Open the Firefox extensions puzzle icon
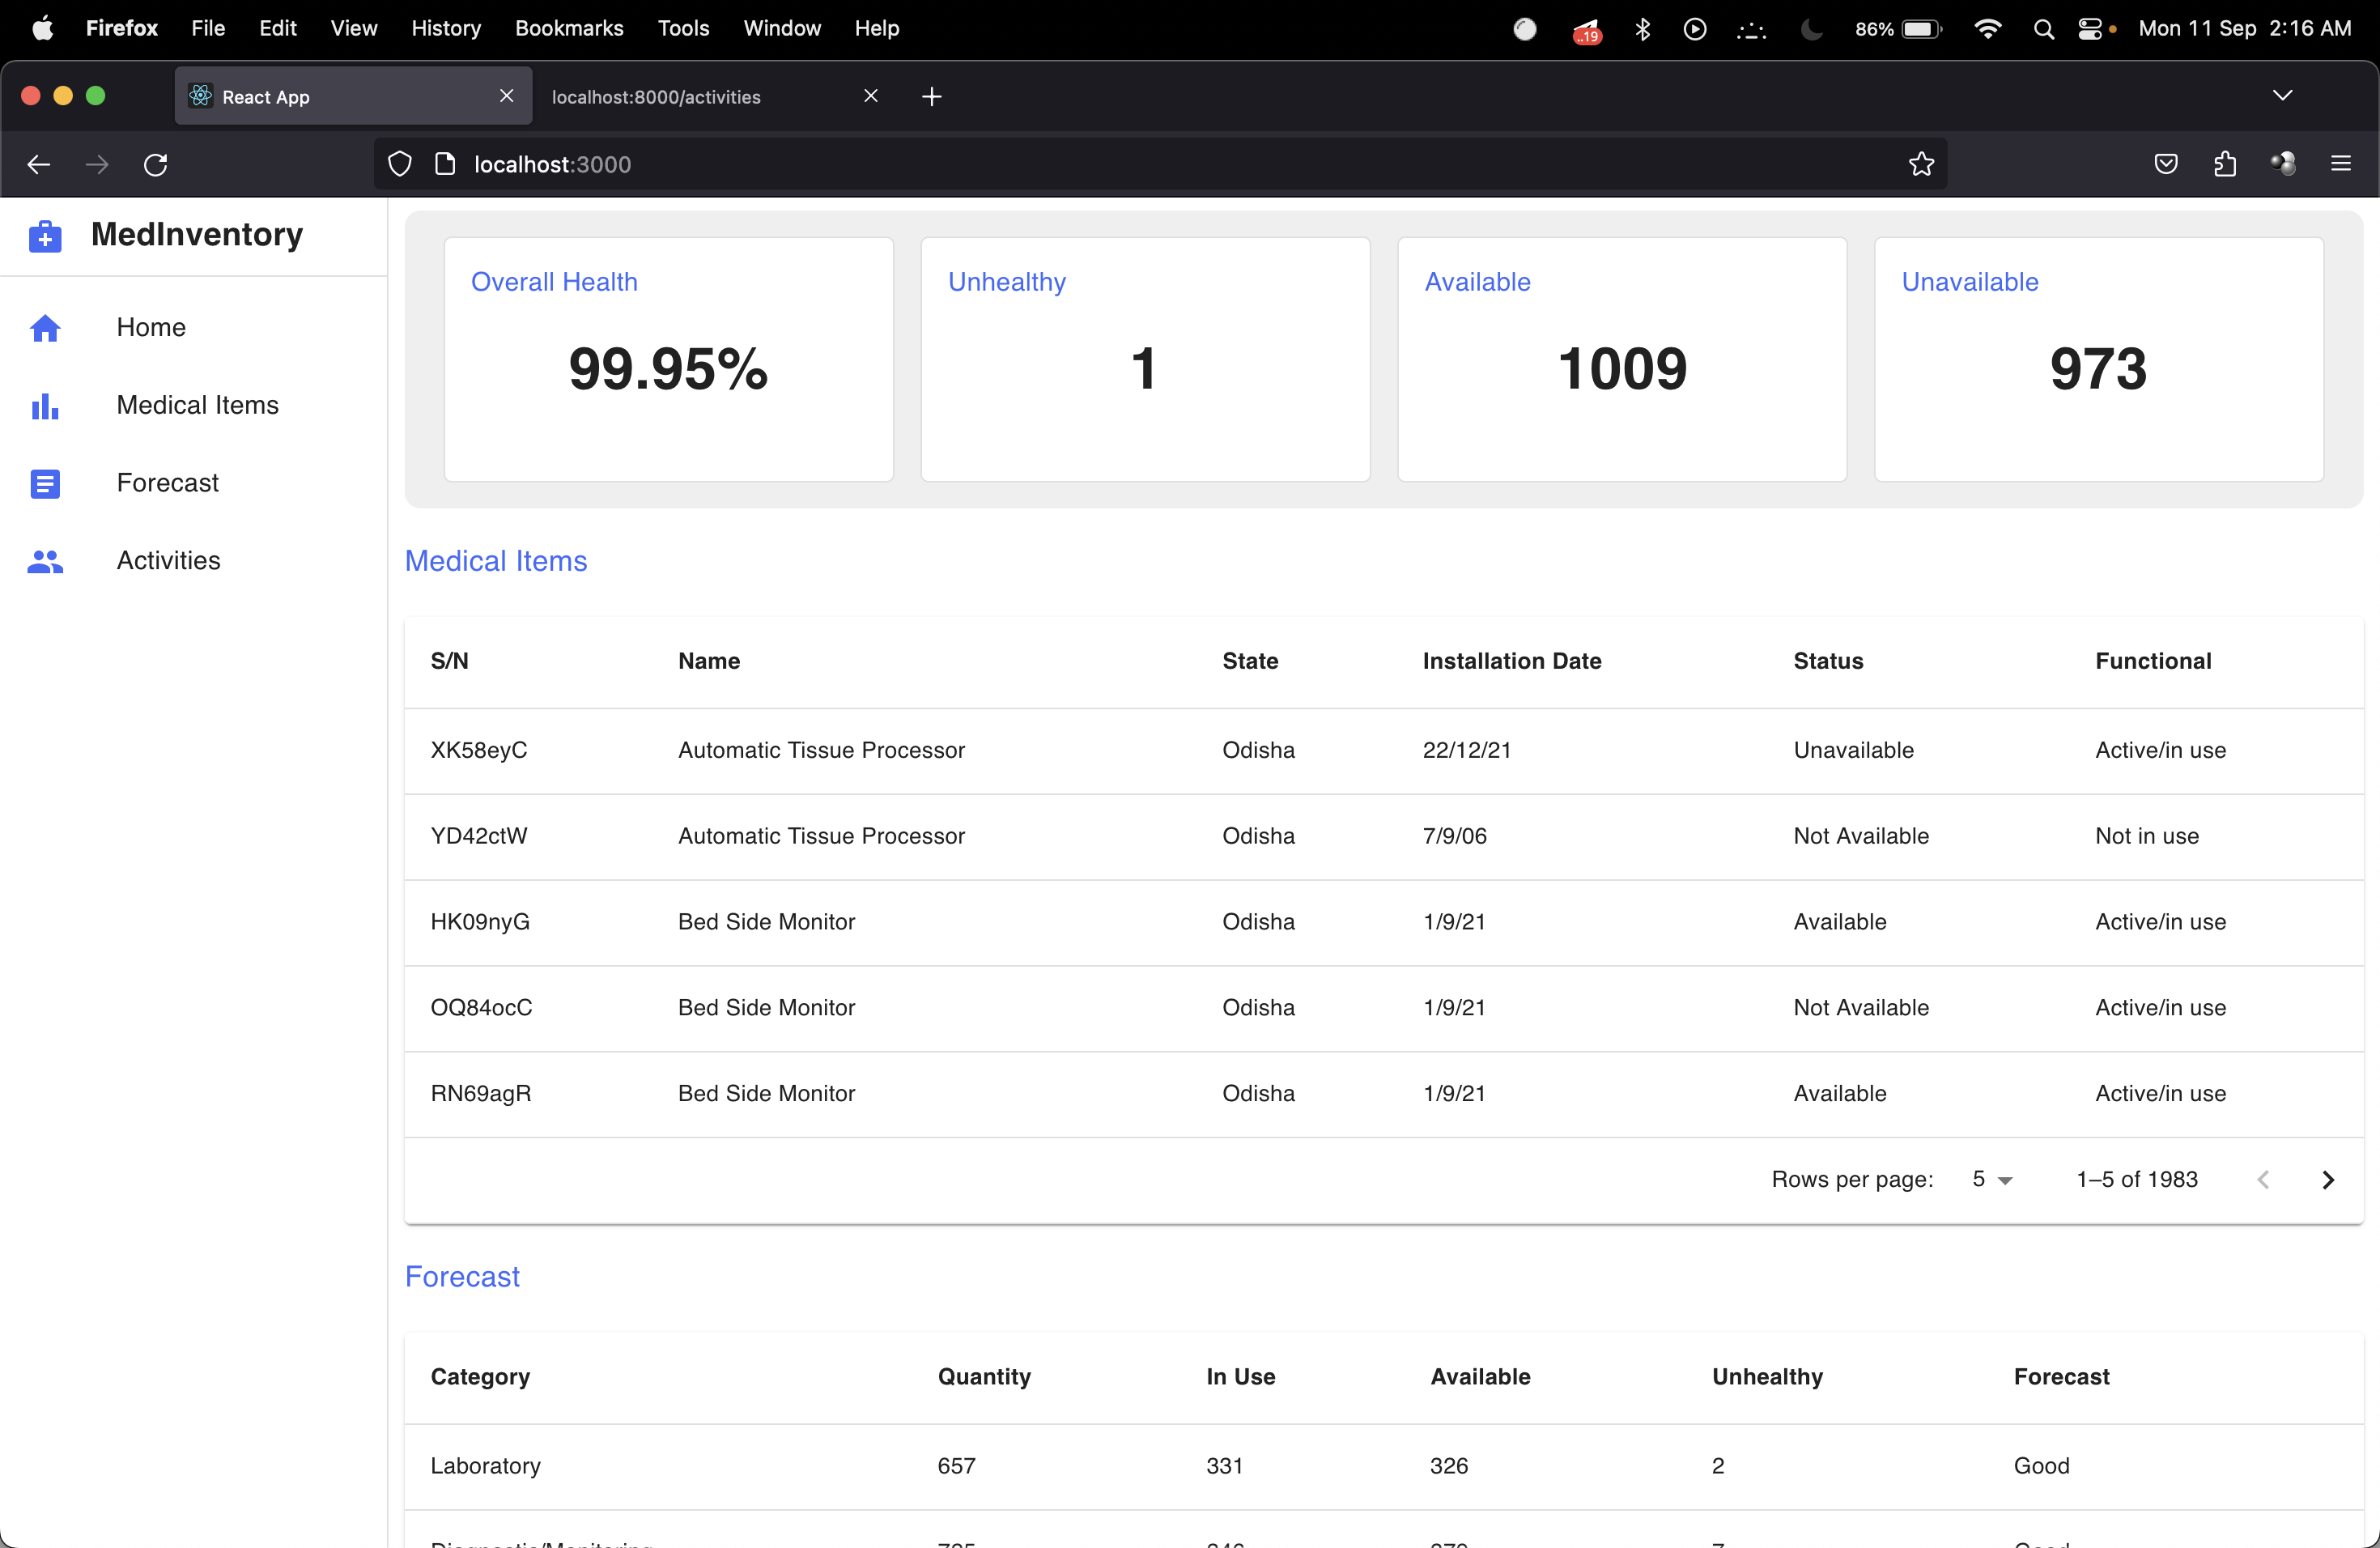The image size is (2380, 1548). coord(2224,164)
